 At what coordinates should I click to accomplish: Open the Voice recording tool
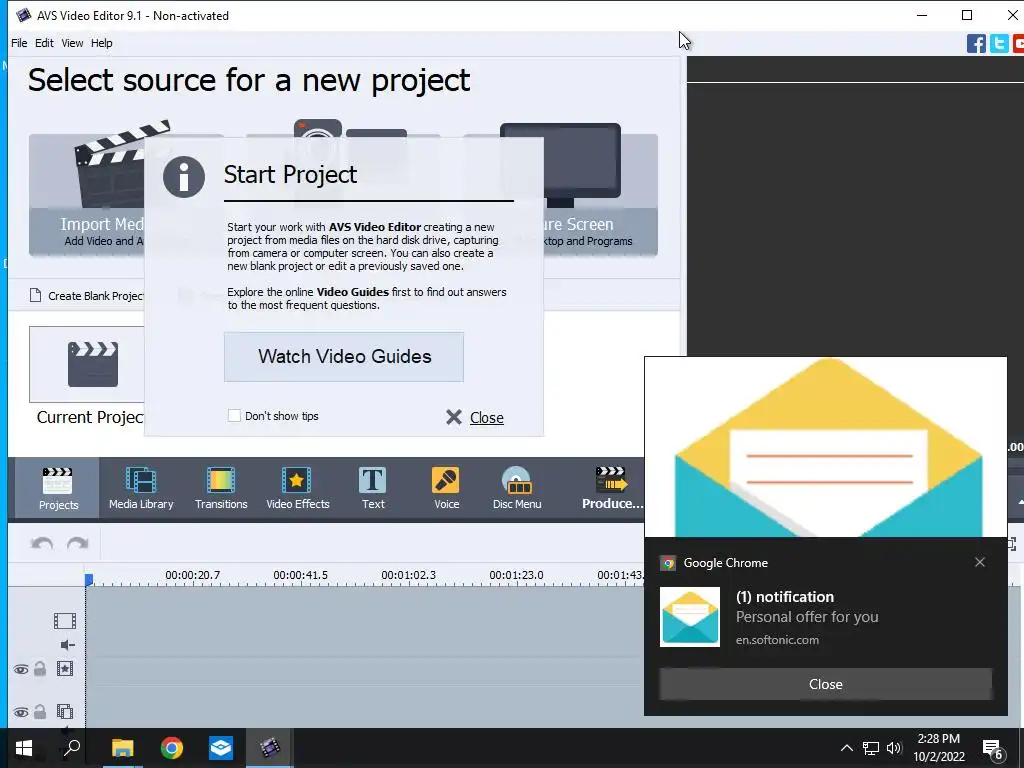tap(447, 488)
